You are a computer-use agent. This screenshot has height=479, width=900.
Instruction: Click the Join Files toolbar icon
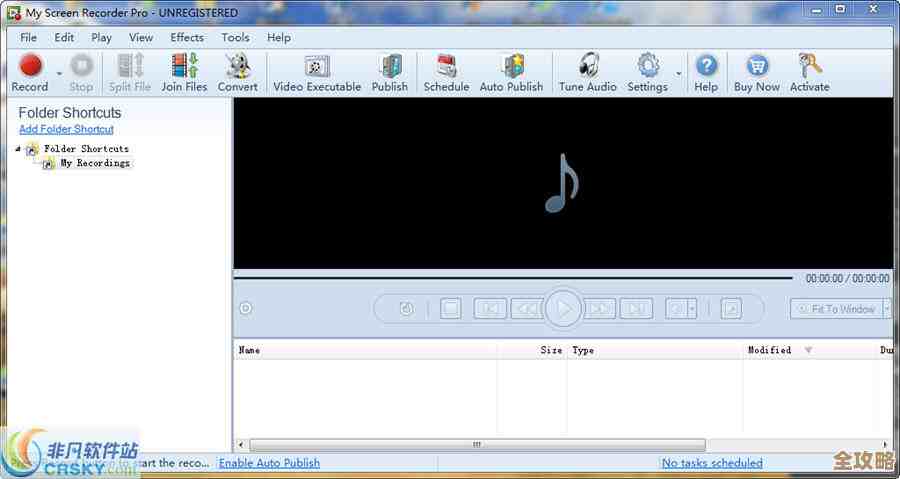[x=184, y=67]
